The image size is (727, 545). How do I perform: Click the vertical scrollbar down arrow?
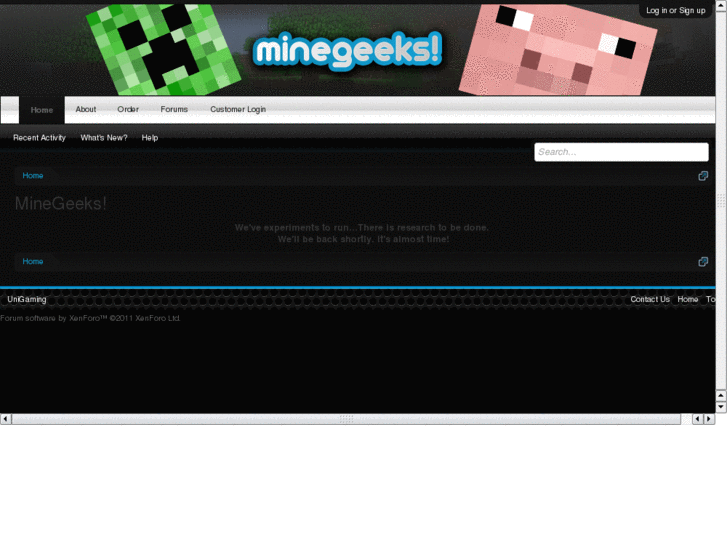[721, 407]
